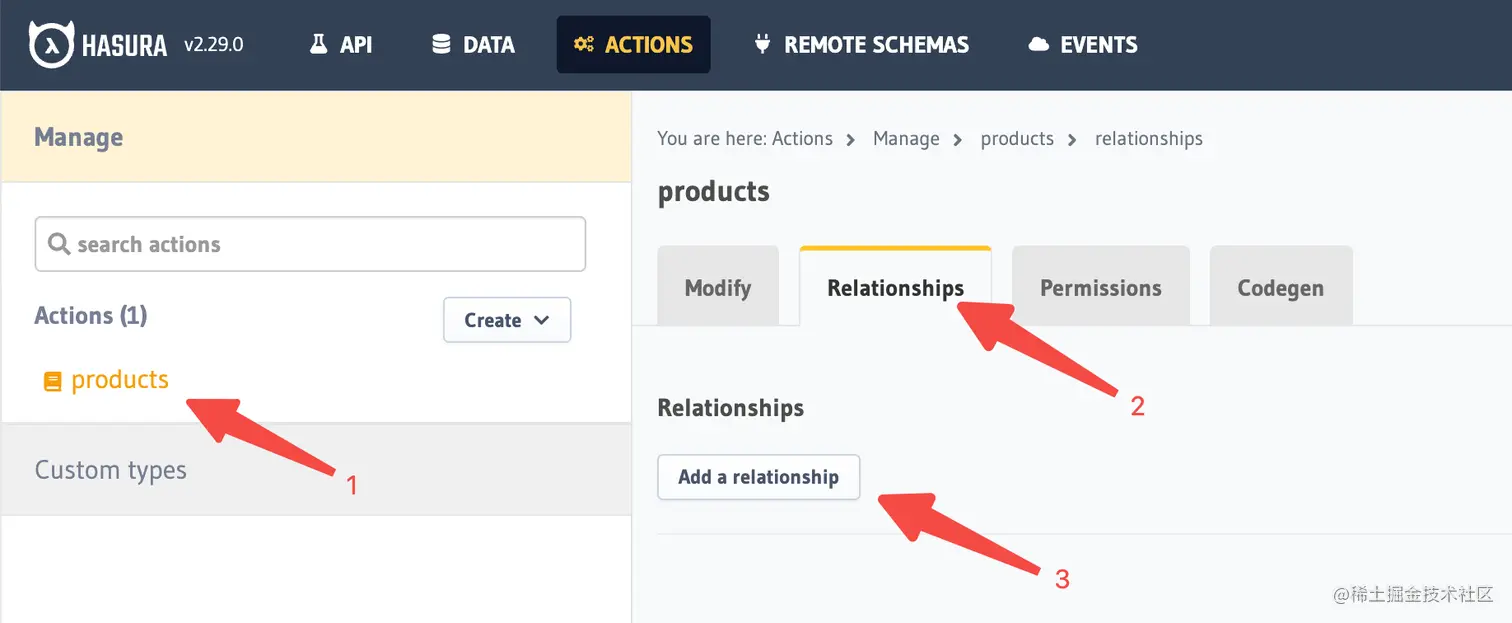Focus the search actions input field
The width and height of the screenshot is (1512, 623).
pyautogui.click(x=310, y=244)
